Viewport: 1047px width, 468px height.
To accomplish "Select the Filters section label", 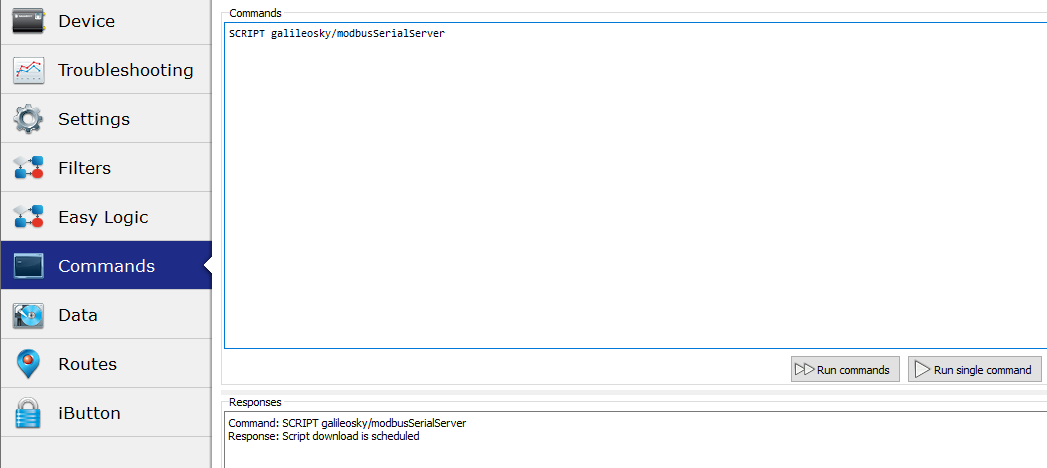I will pos(84,168).
